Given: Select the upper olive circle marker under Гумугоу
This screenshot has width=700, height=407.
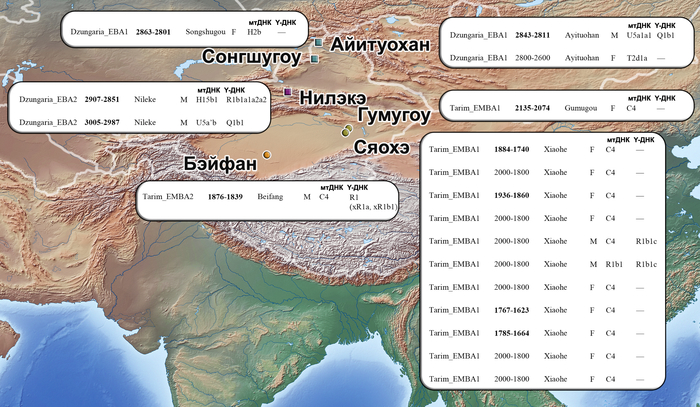Looking at the screenshot, I should (x=349, y=129).
